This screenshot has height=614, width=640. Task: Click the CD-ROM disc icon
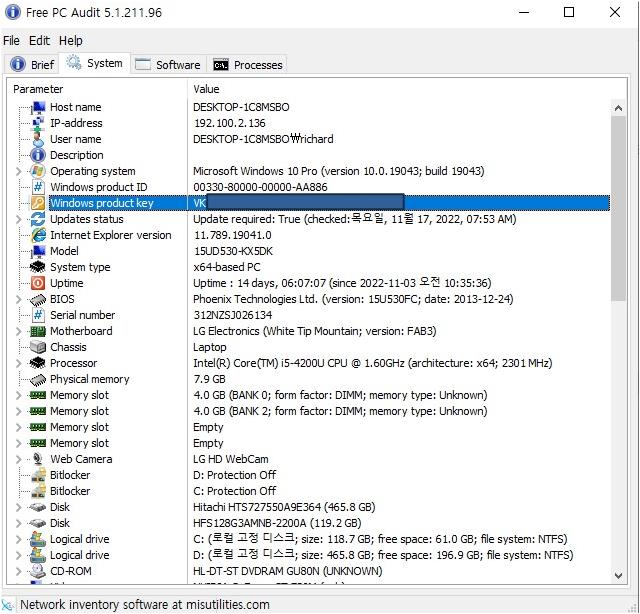pyautogui.click(x=38, y=571)
